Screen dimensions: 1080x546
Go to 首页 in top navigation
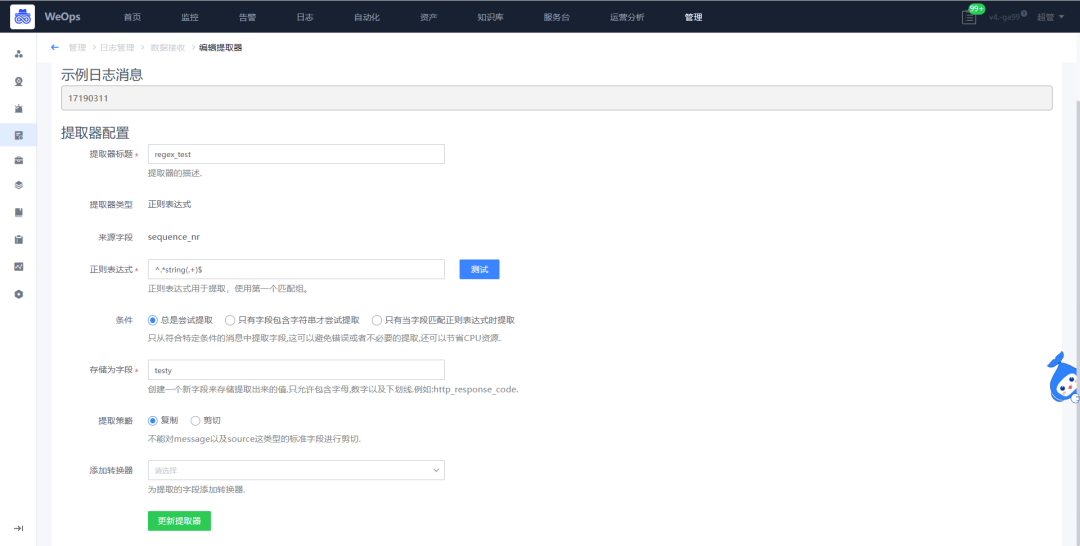[132, 17]
